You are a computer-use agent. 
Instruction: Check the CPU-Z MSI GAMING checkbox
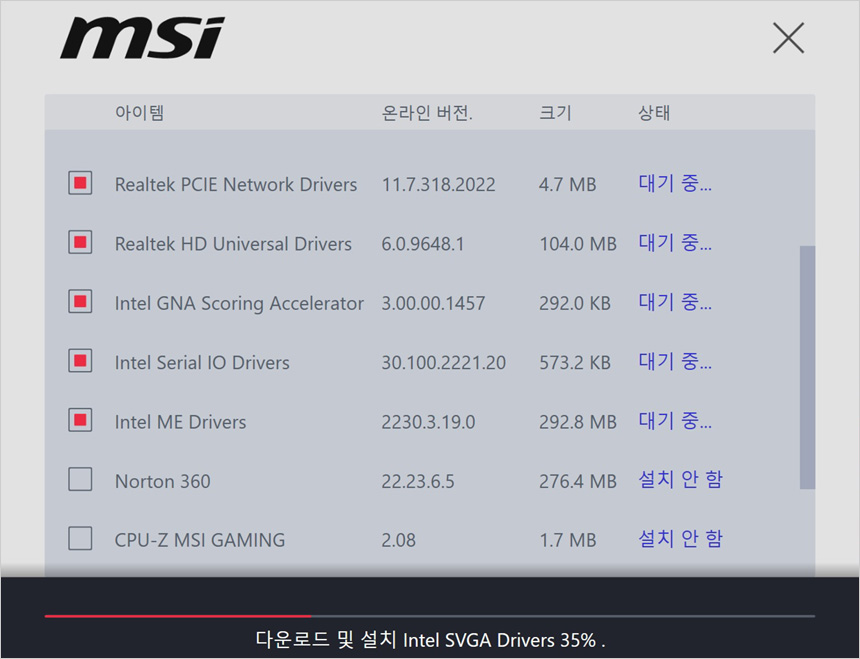click(x=80, y=538)
